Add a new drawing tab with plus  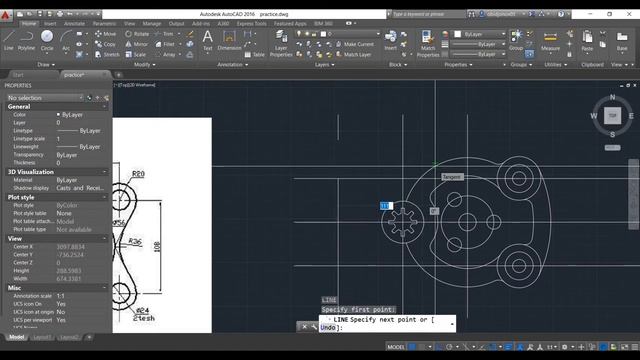[118, 75]
